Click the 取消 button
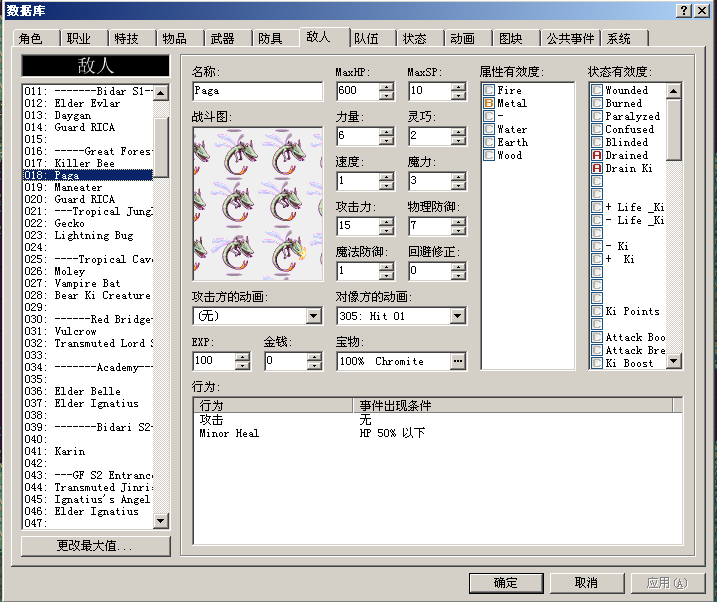 tap(586, 583)
